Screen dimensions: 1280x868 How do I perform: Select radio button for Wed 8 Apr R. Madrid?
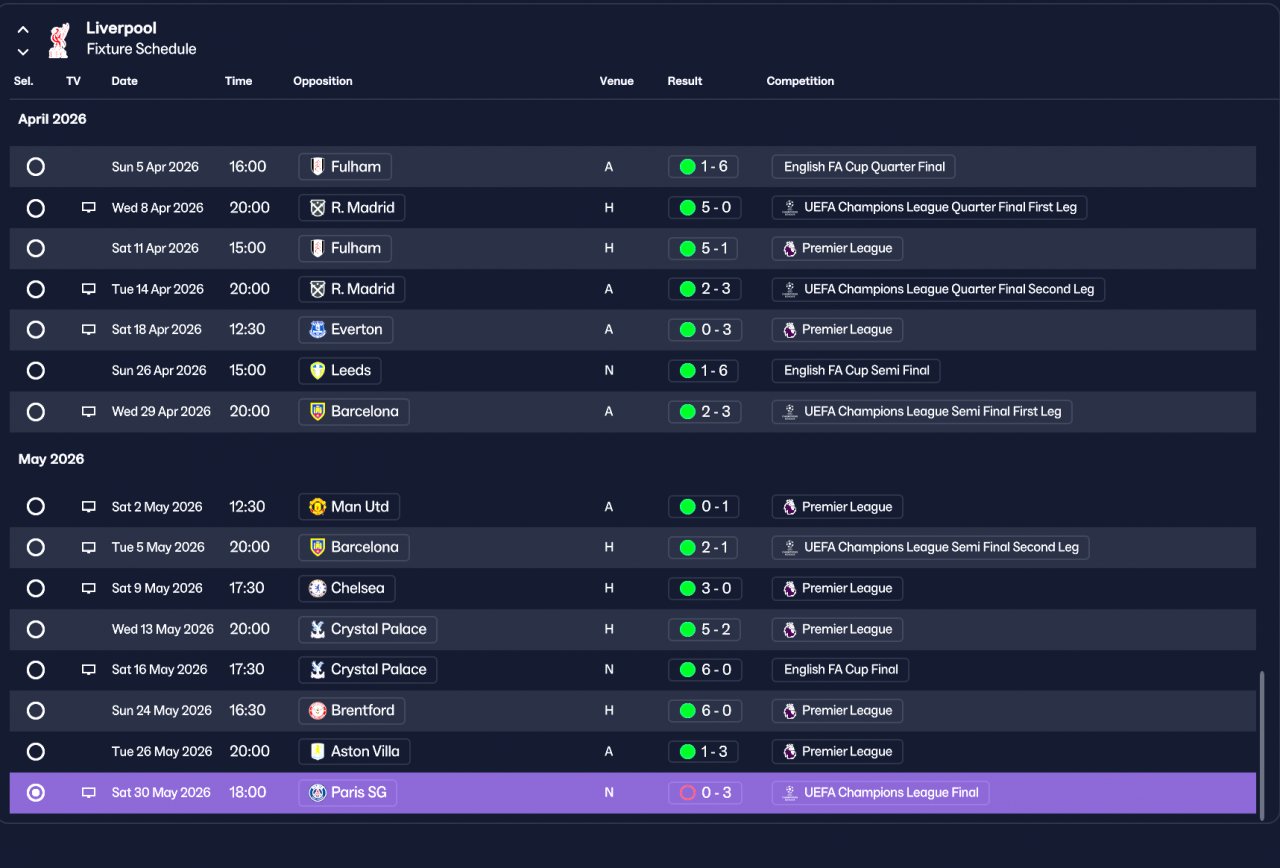36,208
